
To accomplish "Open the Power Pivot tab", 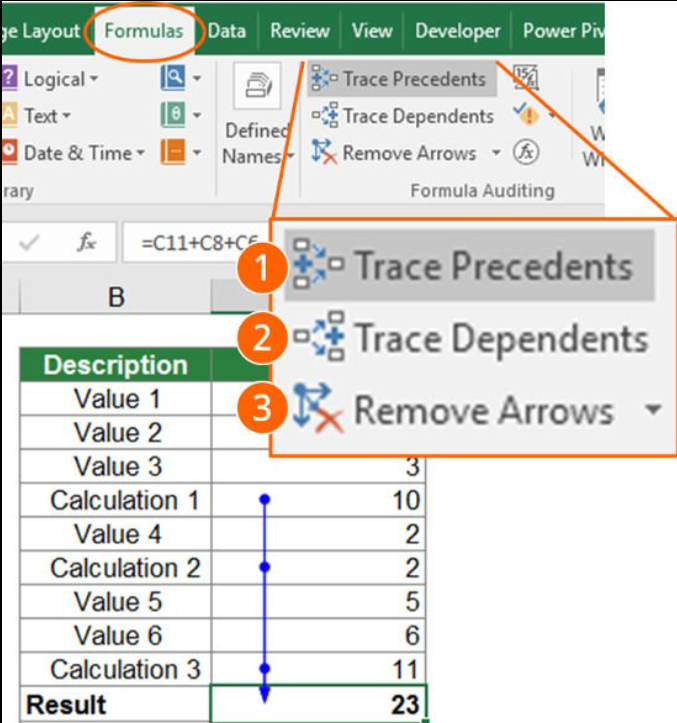I will click(x=562, y=31).
